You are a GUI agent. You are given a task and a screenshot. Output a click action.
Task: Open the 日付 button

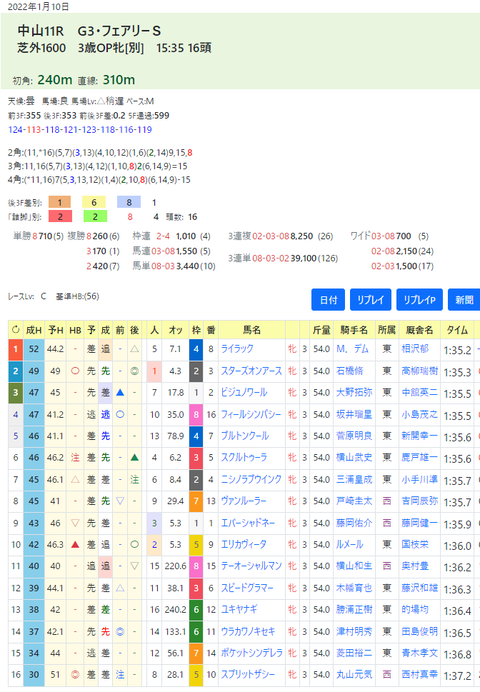tap(328, 300)
